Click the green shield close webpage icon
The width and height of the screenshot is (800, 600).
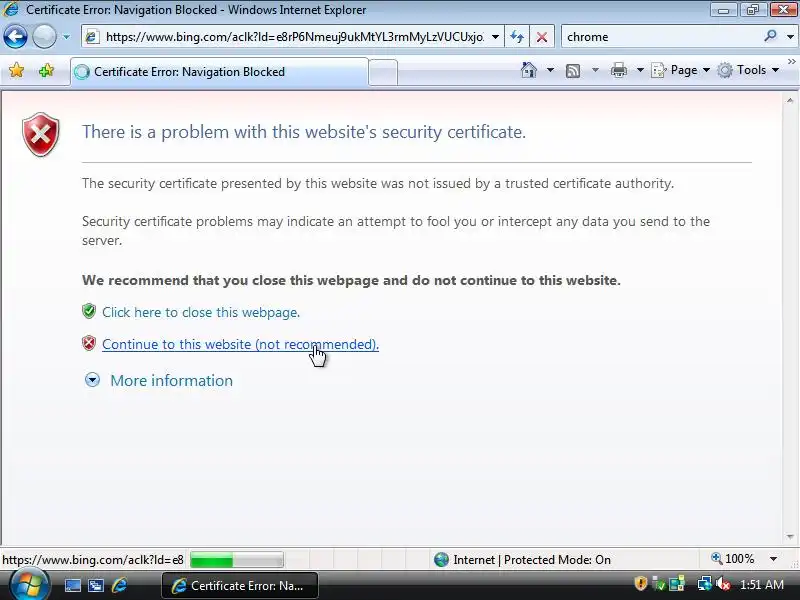(x=89, y=311)
